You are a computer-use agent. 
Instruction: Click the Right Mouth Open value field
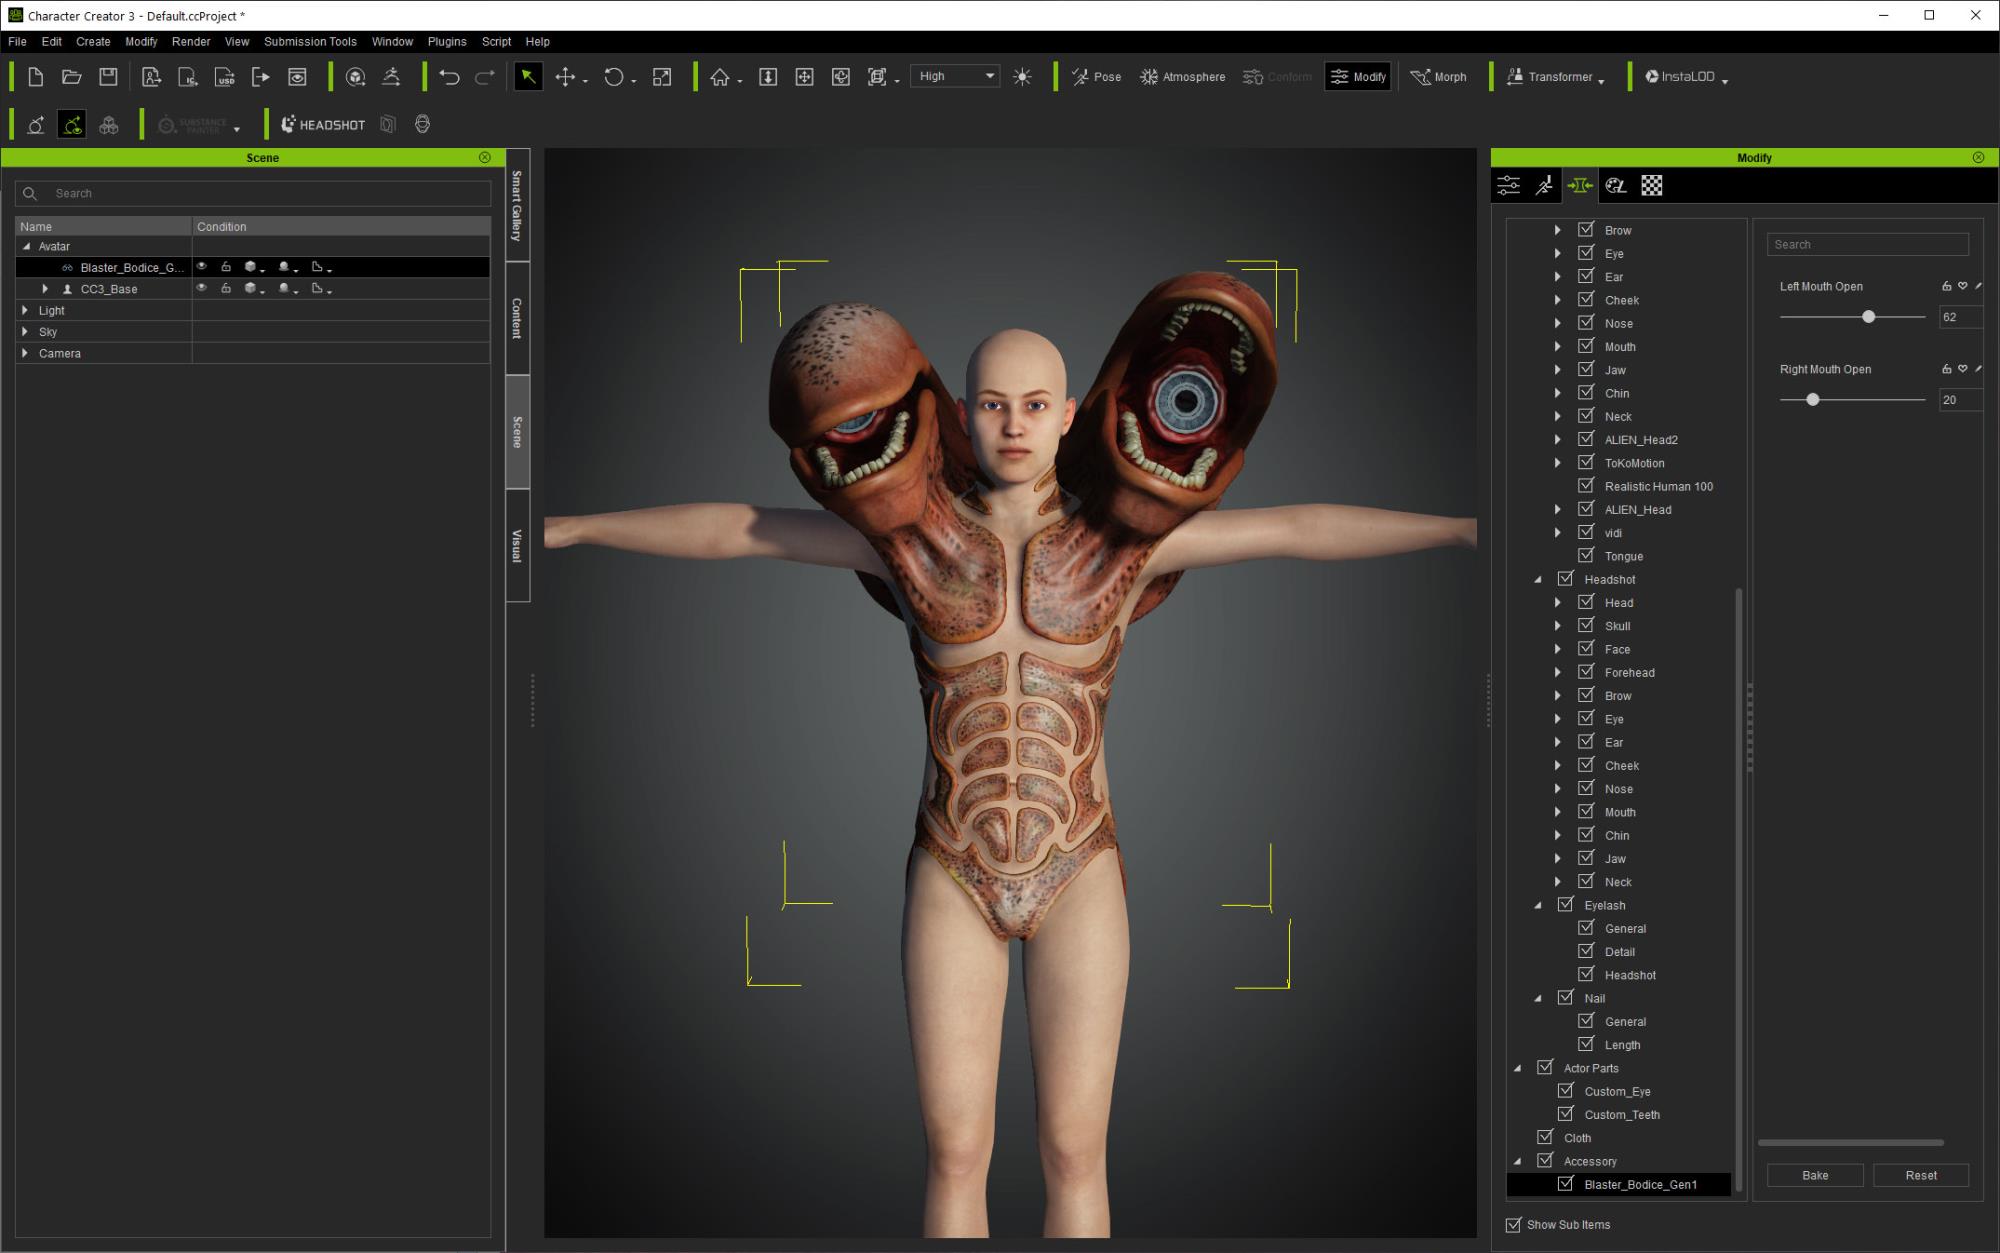(x=1960, y=400)
